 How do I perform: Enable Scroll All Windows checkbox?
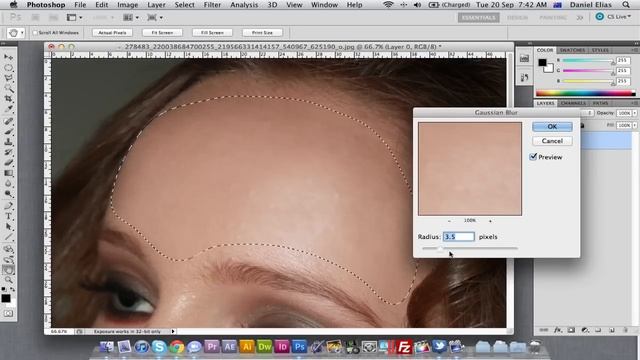35,33
